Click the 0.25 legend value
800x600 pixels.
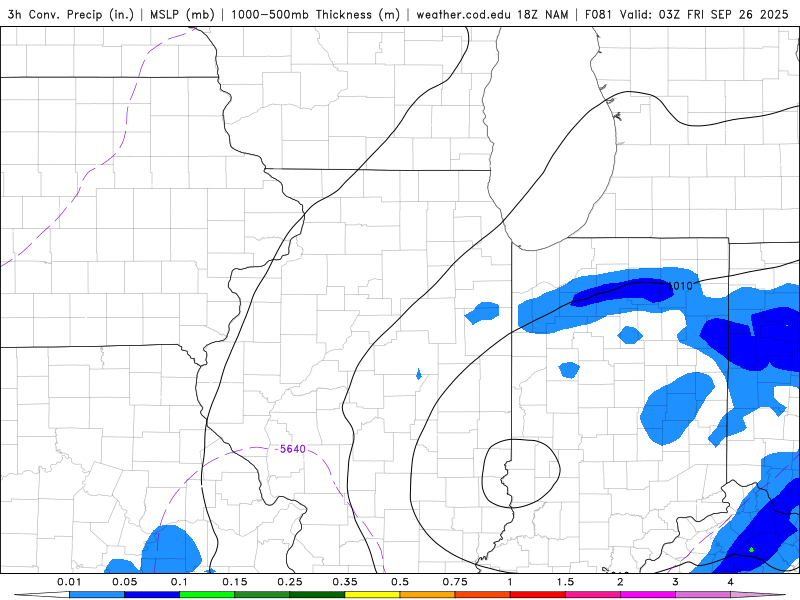290,582
